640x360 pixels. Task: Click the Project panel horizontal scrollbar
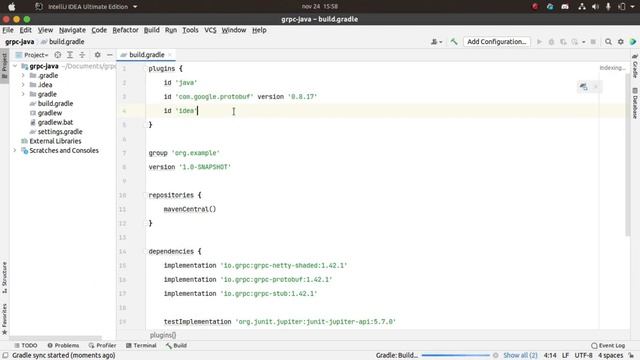click(x=55, y=338)
